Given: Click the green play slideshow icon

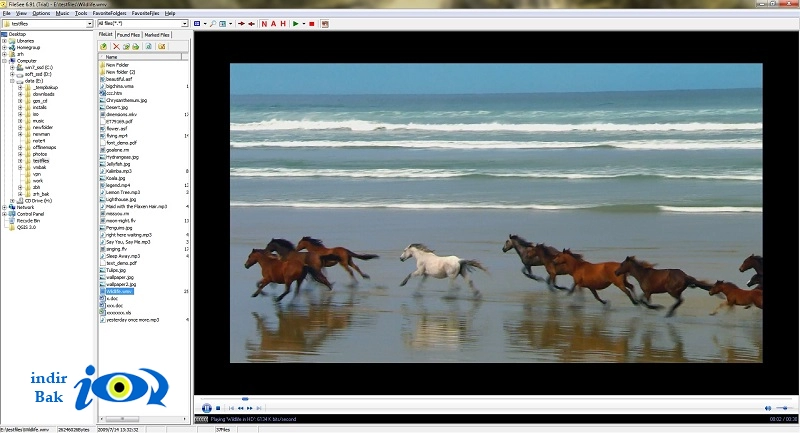Looking at the screenshot, I should click(x=295, y=24).
